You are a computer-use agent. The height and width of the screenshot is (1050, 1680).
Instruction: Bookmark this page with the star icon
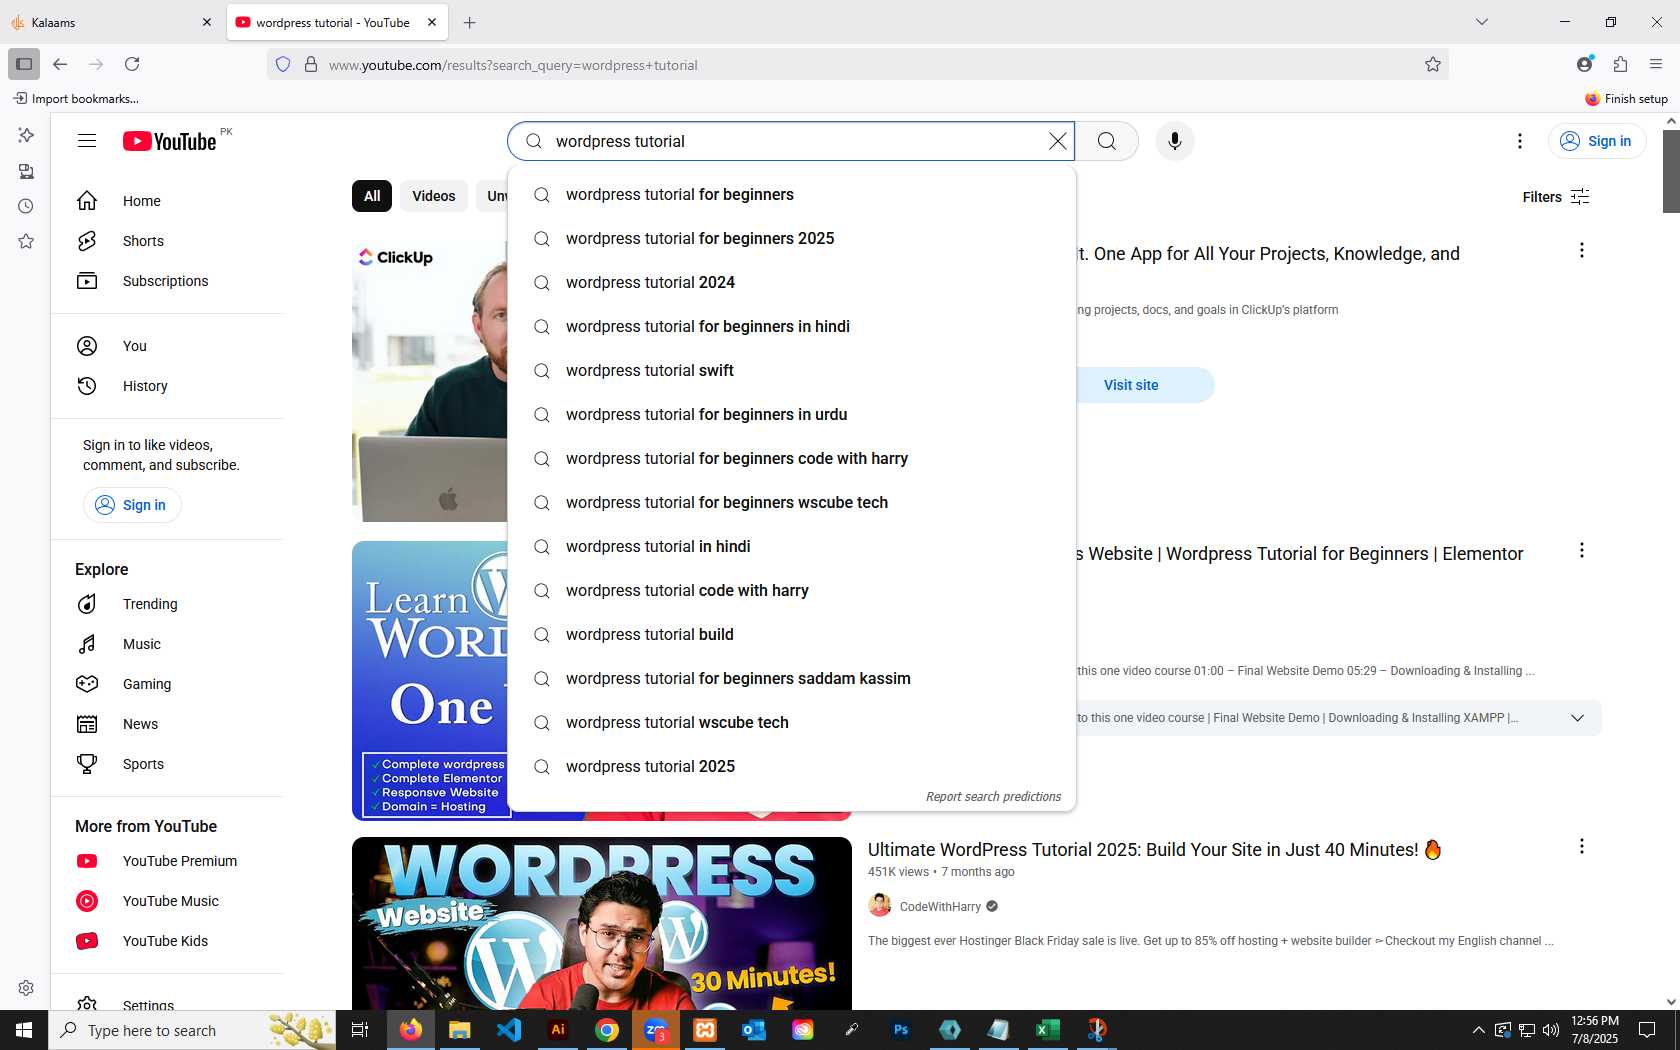click(1433, 65)
